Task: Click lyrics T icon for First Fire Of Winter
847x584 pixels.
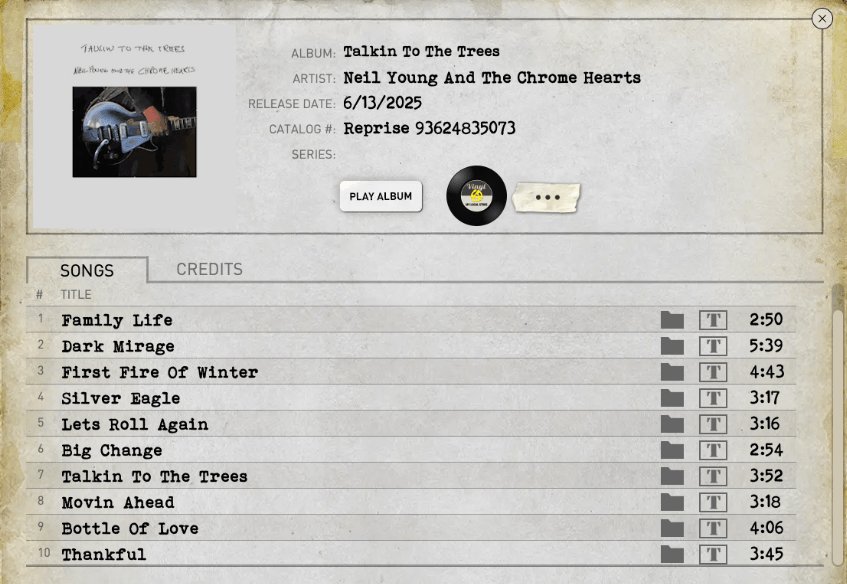Action: point(713,372)
